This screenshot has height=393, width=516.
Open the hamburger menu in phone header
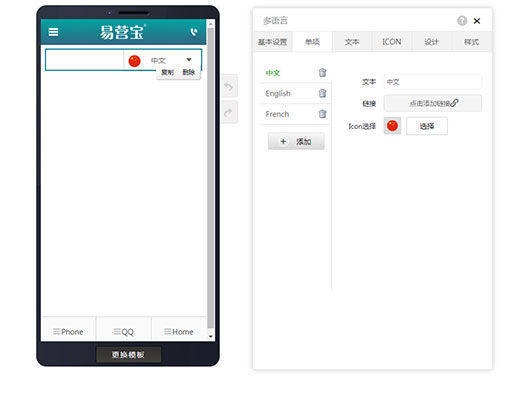pos(53,32)
